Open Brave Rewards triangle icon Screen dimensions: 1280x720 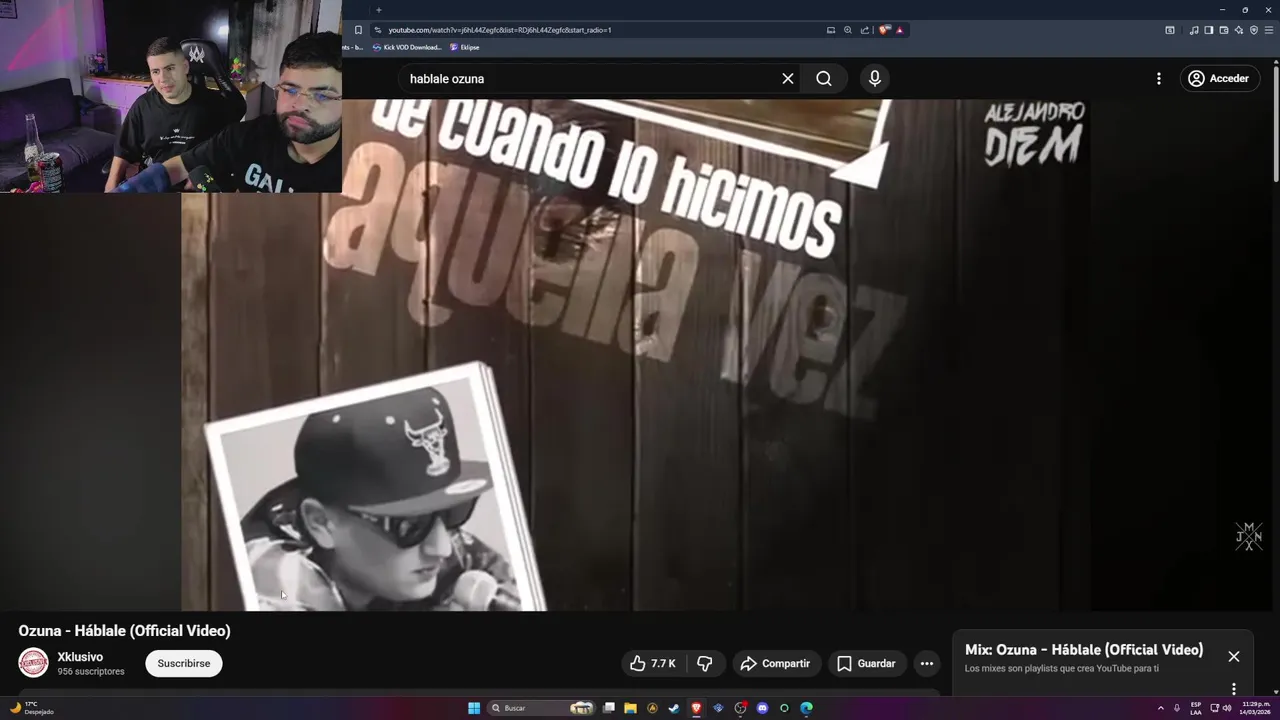coord(899,30)
